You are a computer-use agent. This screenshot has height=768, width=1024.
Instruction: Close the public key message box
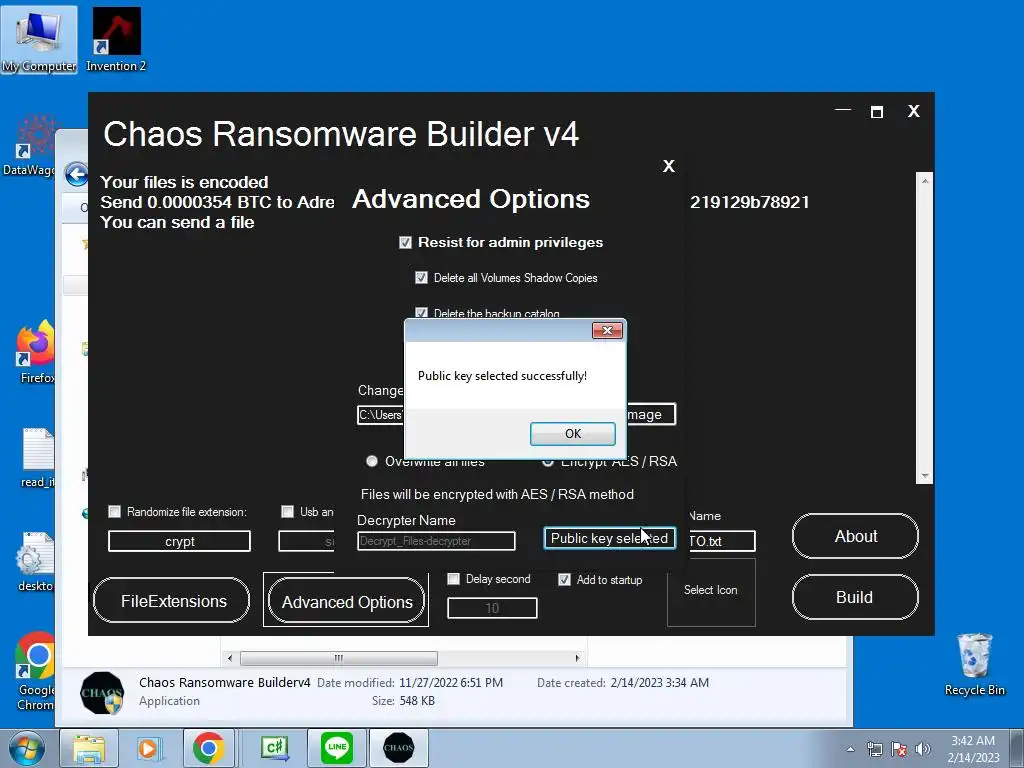coord(607,330)
